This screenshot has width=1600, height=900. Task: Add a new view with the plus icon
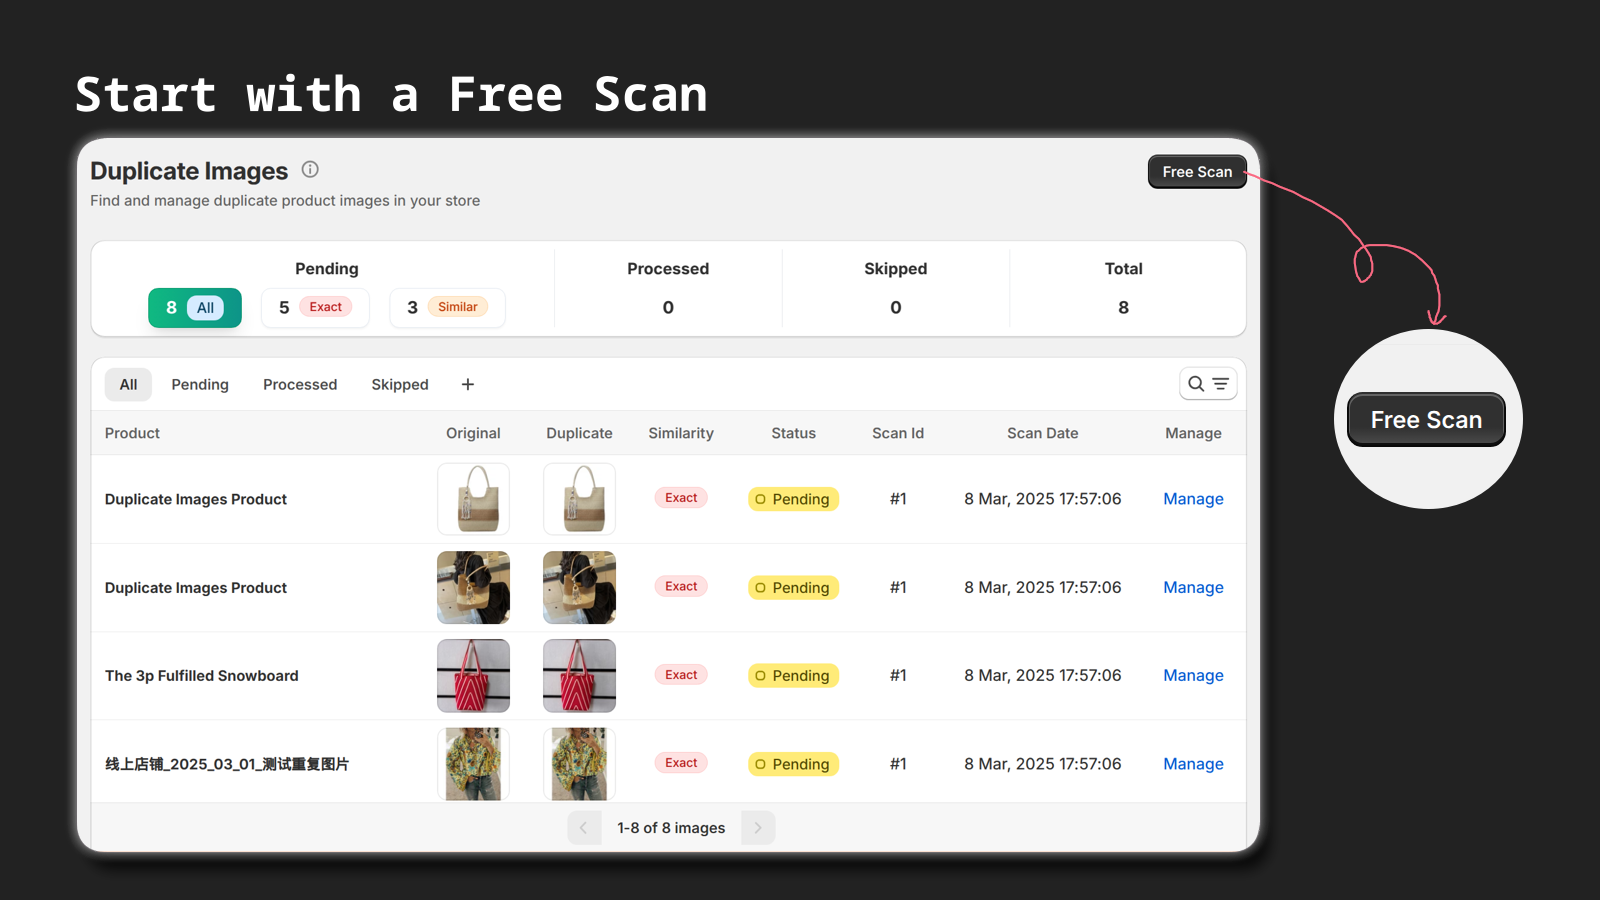(467, 383)
